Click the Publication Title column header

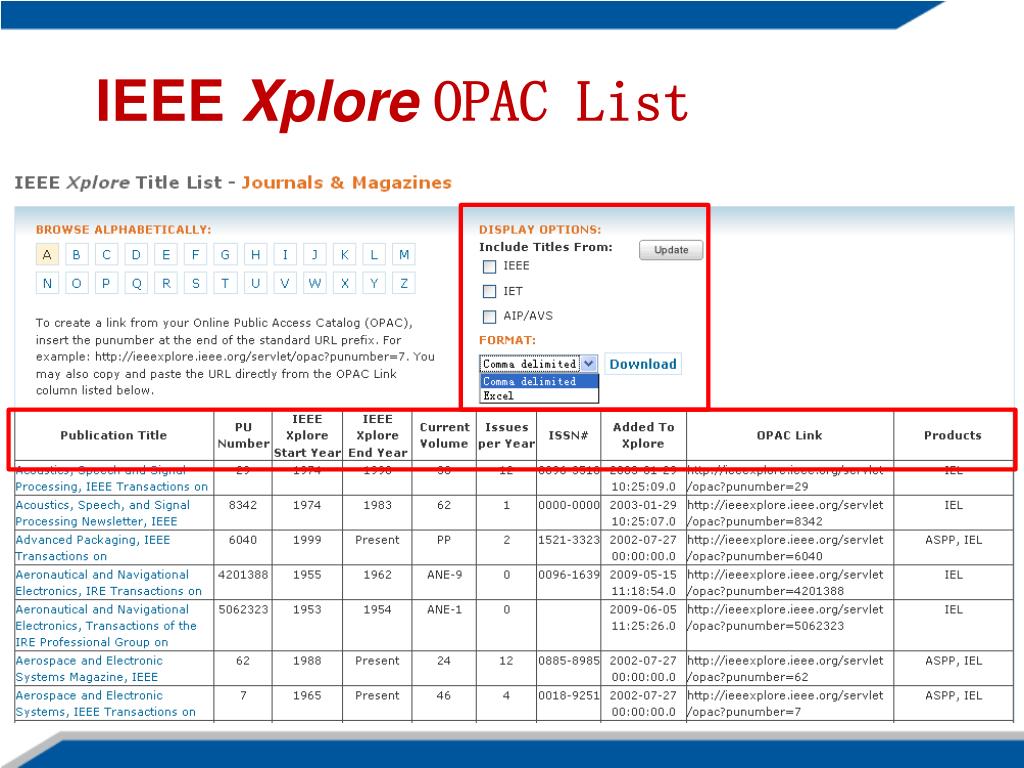point(114,436)
